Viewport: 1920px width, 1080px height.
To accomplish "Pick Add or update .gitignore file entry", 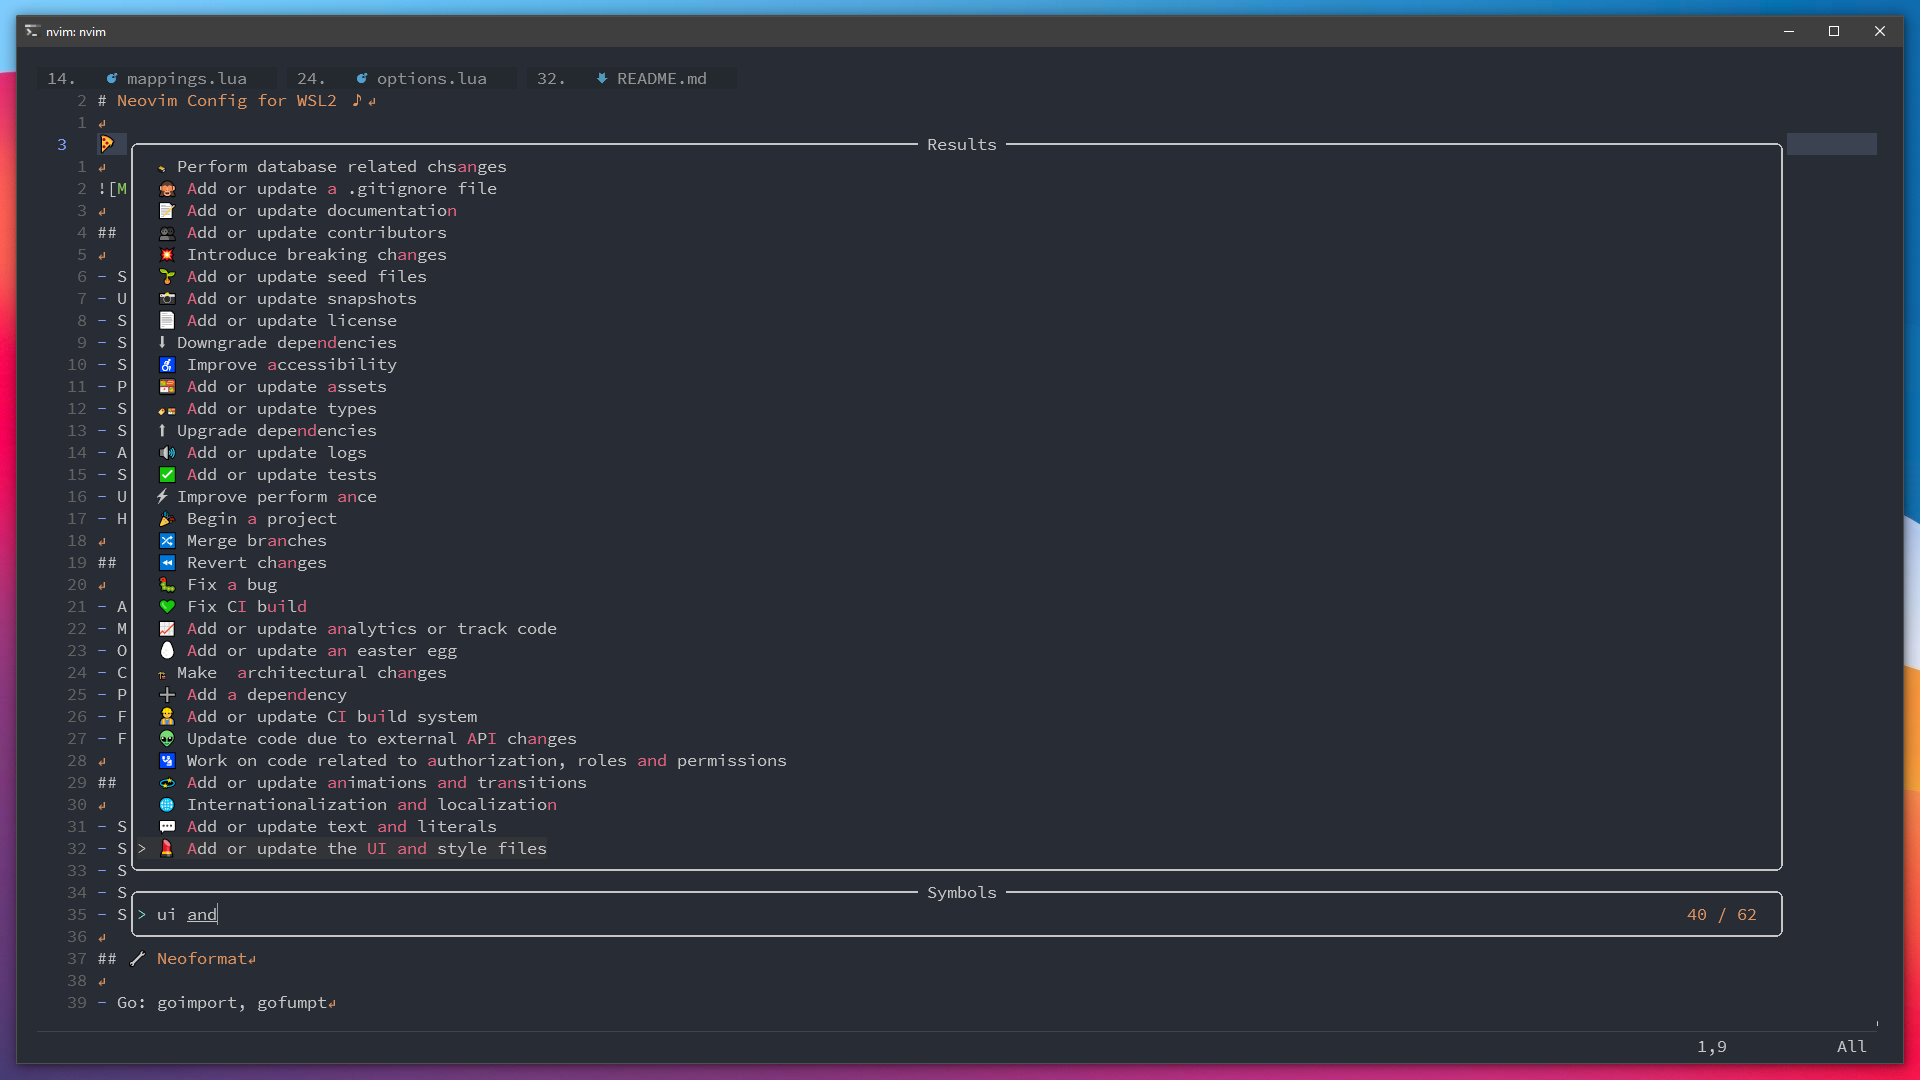I will click(341, 189).
